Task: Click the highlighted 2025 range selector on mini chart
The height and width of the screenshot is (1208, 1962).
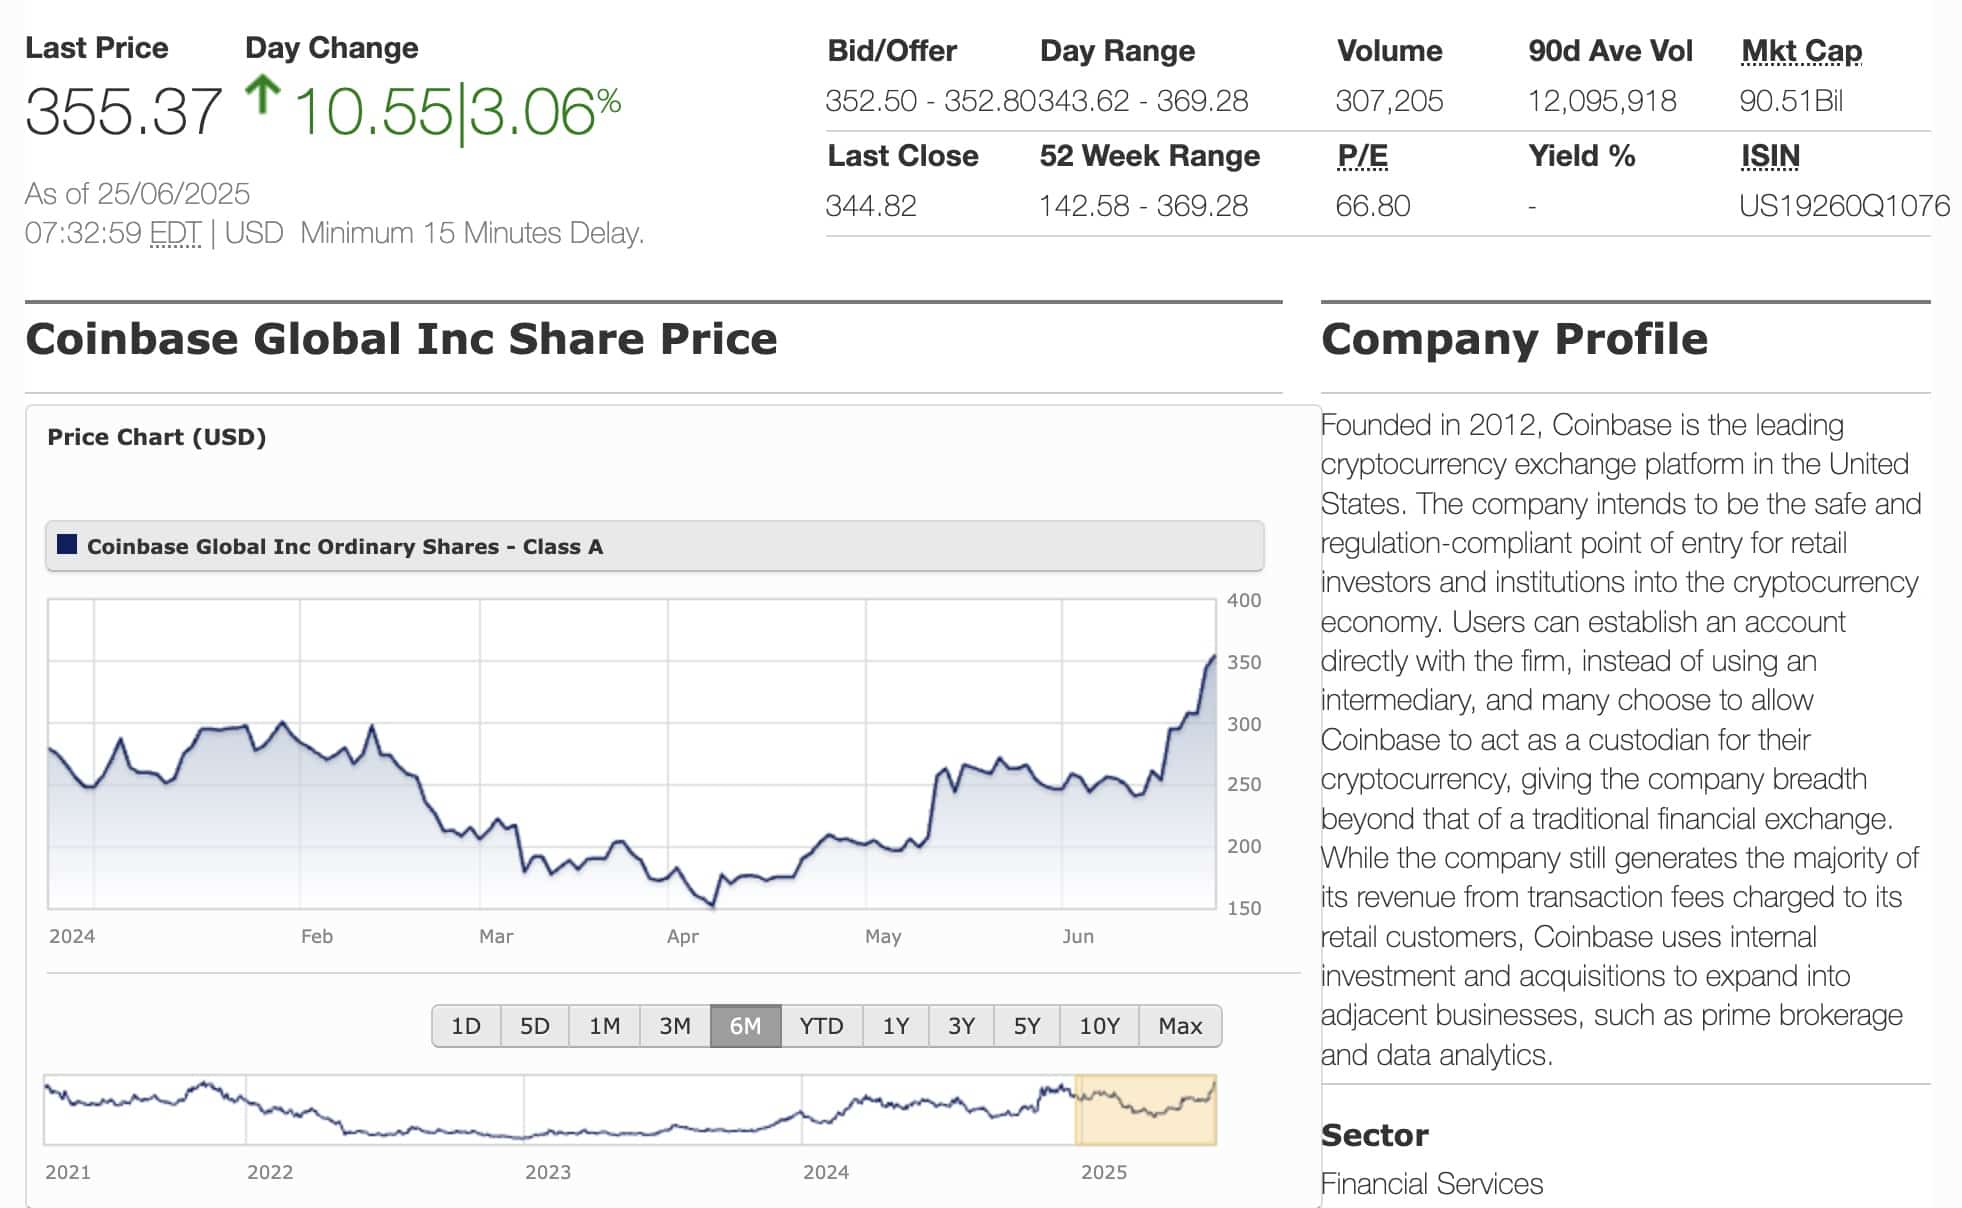Action: point(1145,1108)
